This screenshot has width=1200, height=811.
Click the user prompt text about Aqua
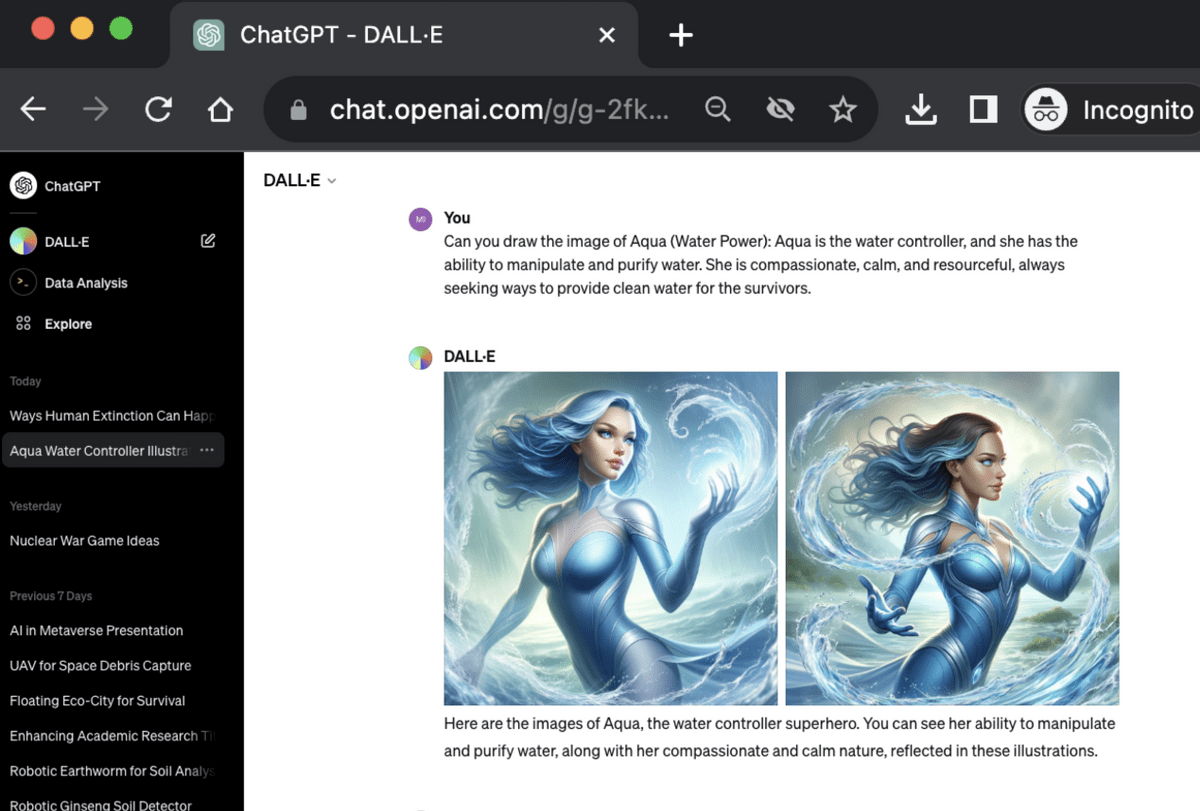[761, 265]
